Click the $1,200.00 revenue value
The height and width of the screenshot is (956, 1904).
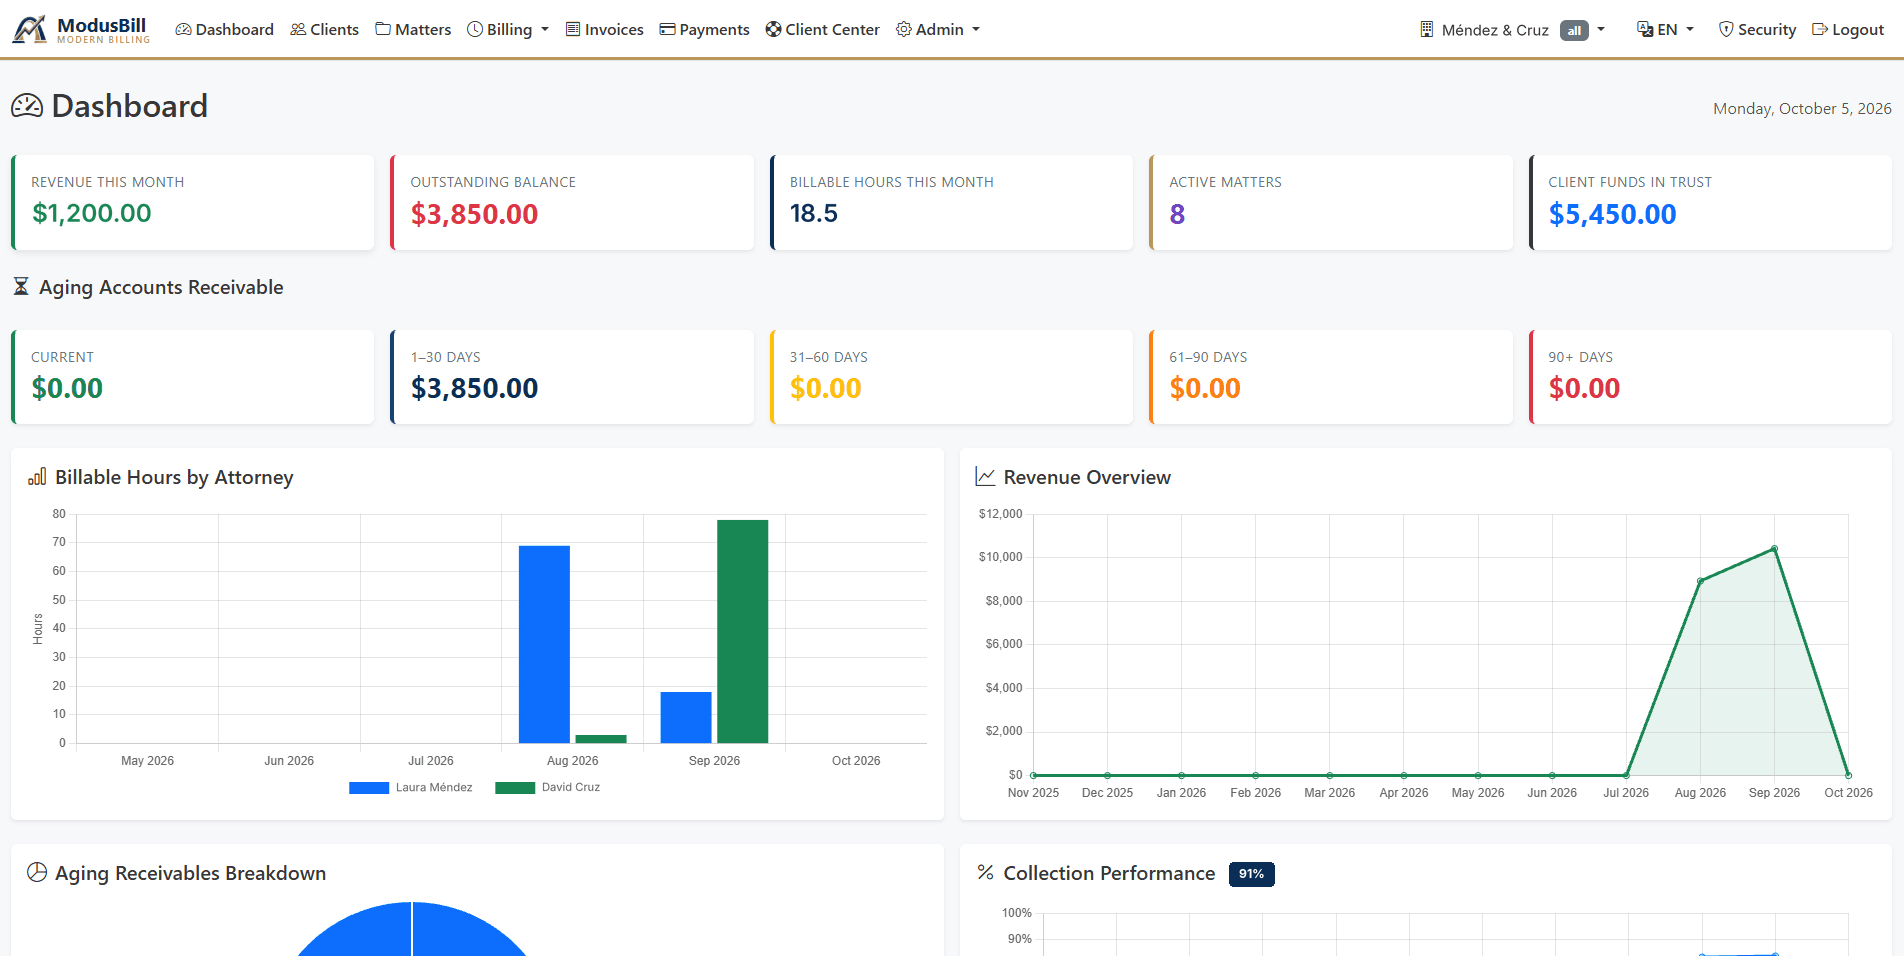click(92, 213)
